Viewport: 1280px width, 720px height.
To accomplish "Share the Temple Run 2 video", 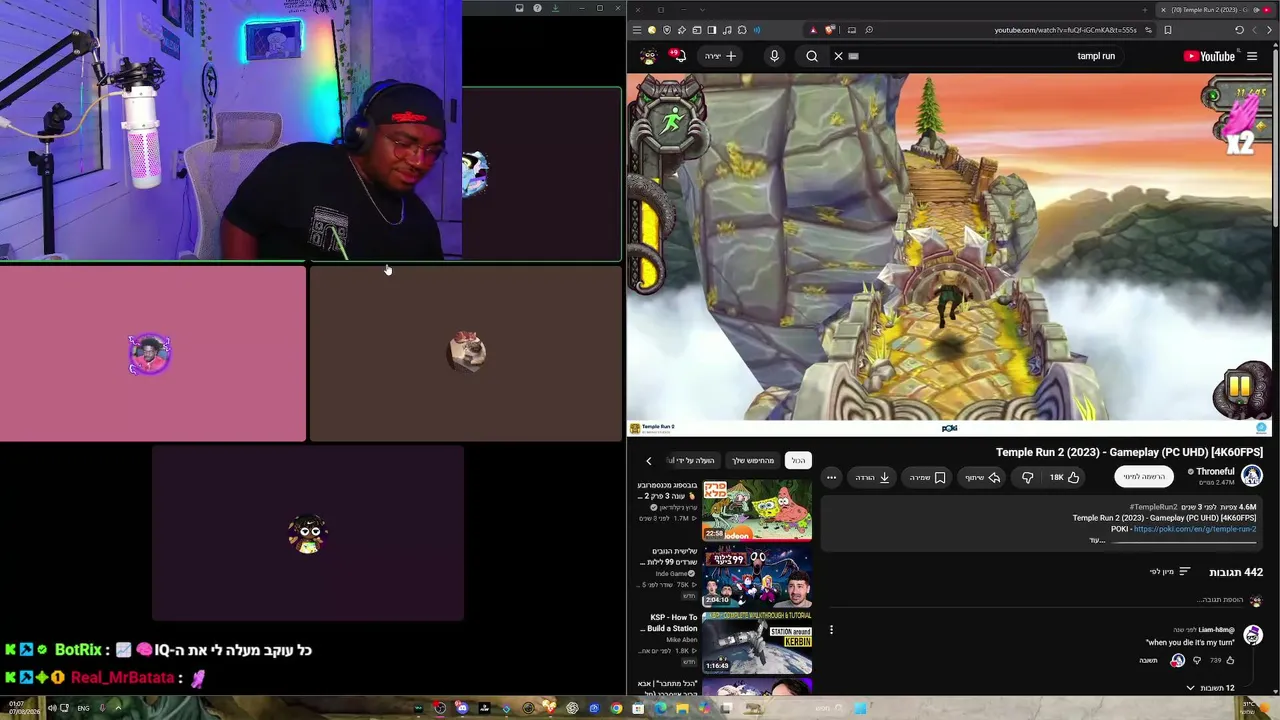I will coord(982,477).
